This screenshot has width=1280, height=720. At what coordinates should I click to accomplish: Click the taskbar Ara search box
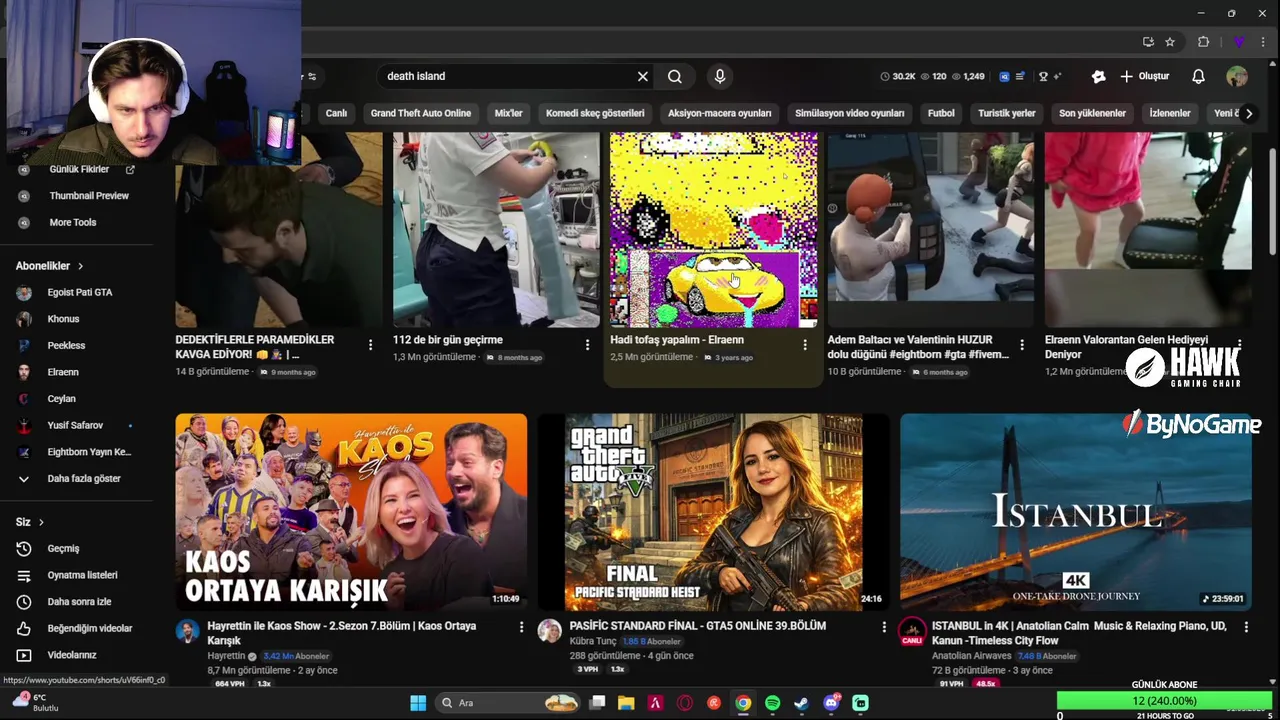(x=508, y=703)
